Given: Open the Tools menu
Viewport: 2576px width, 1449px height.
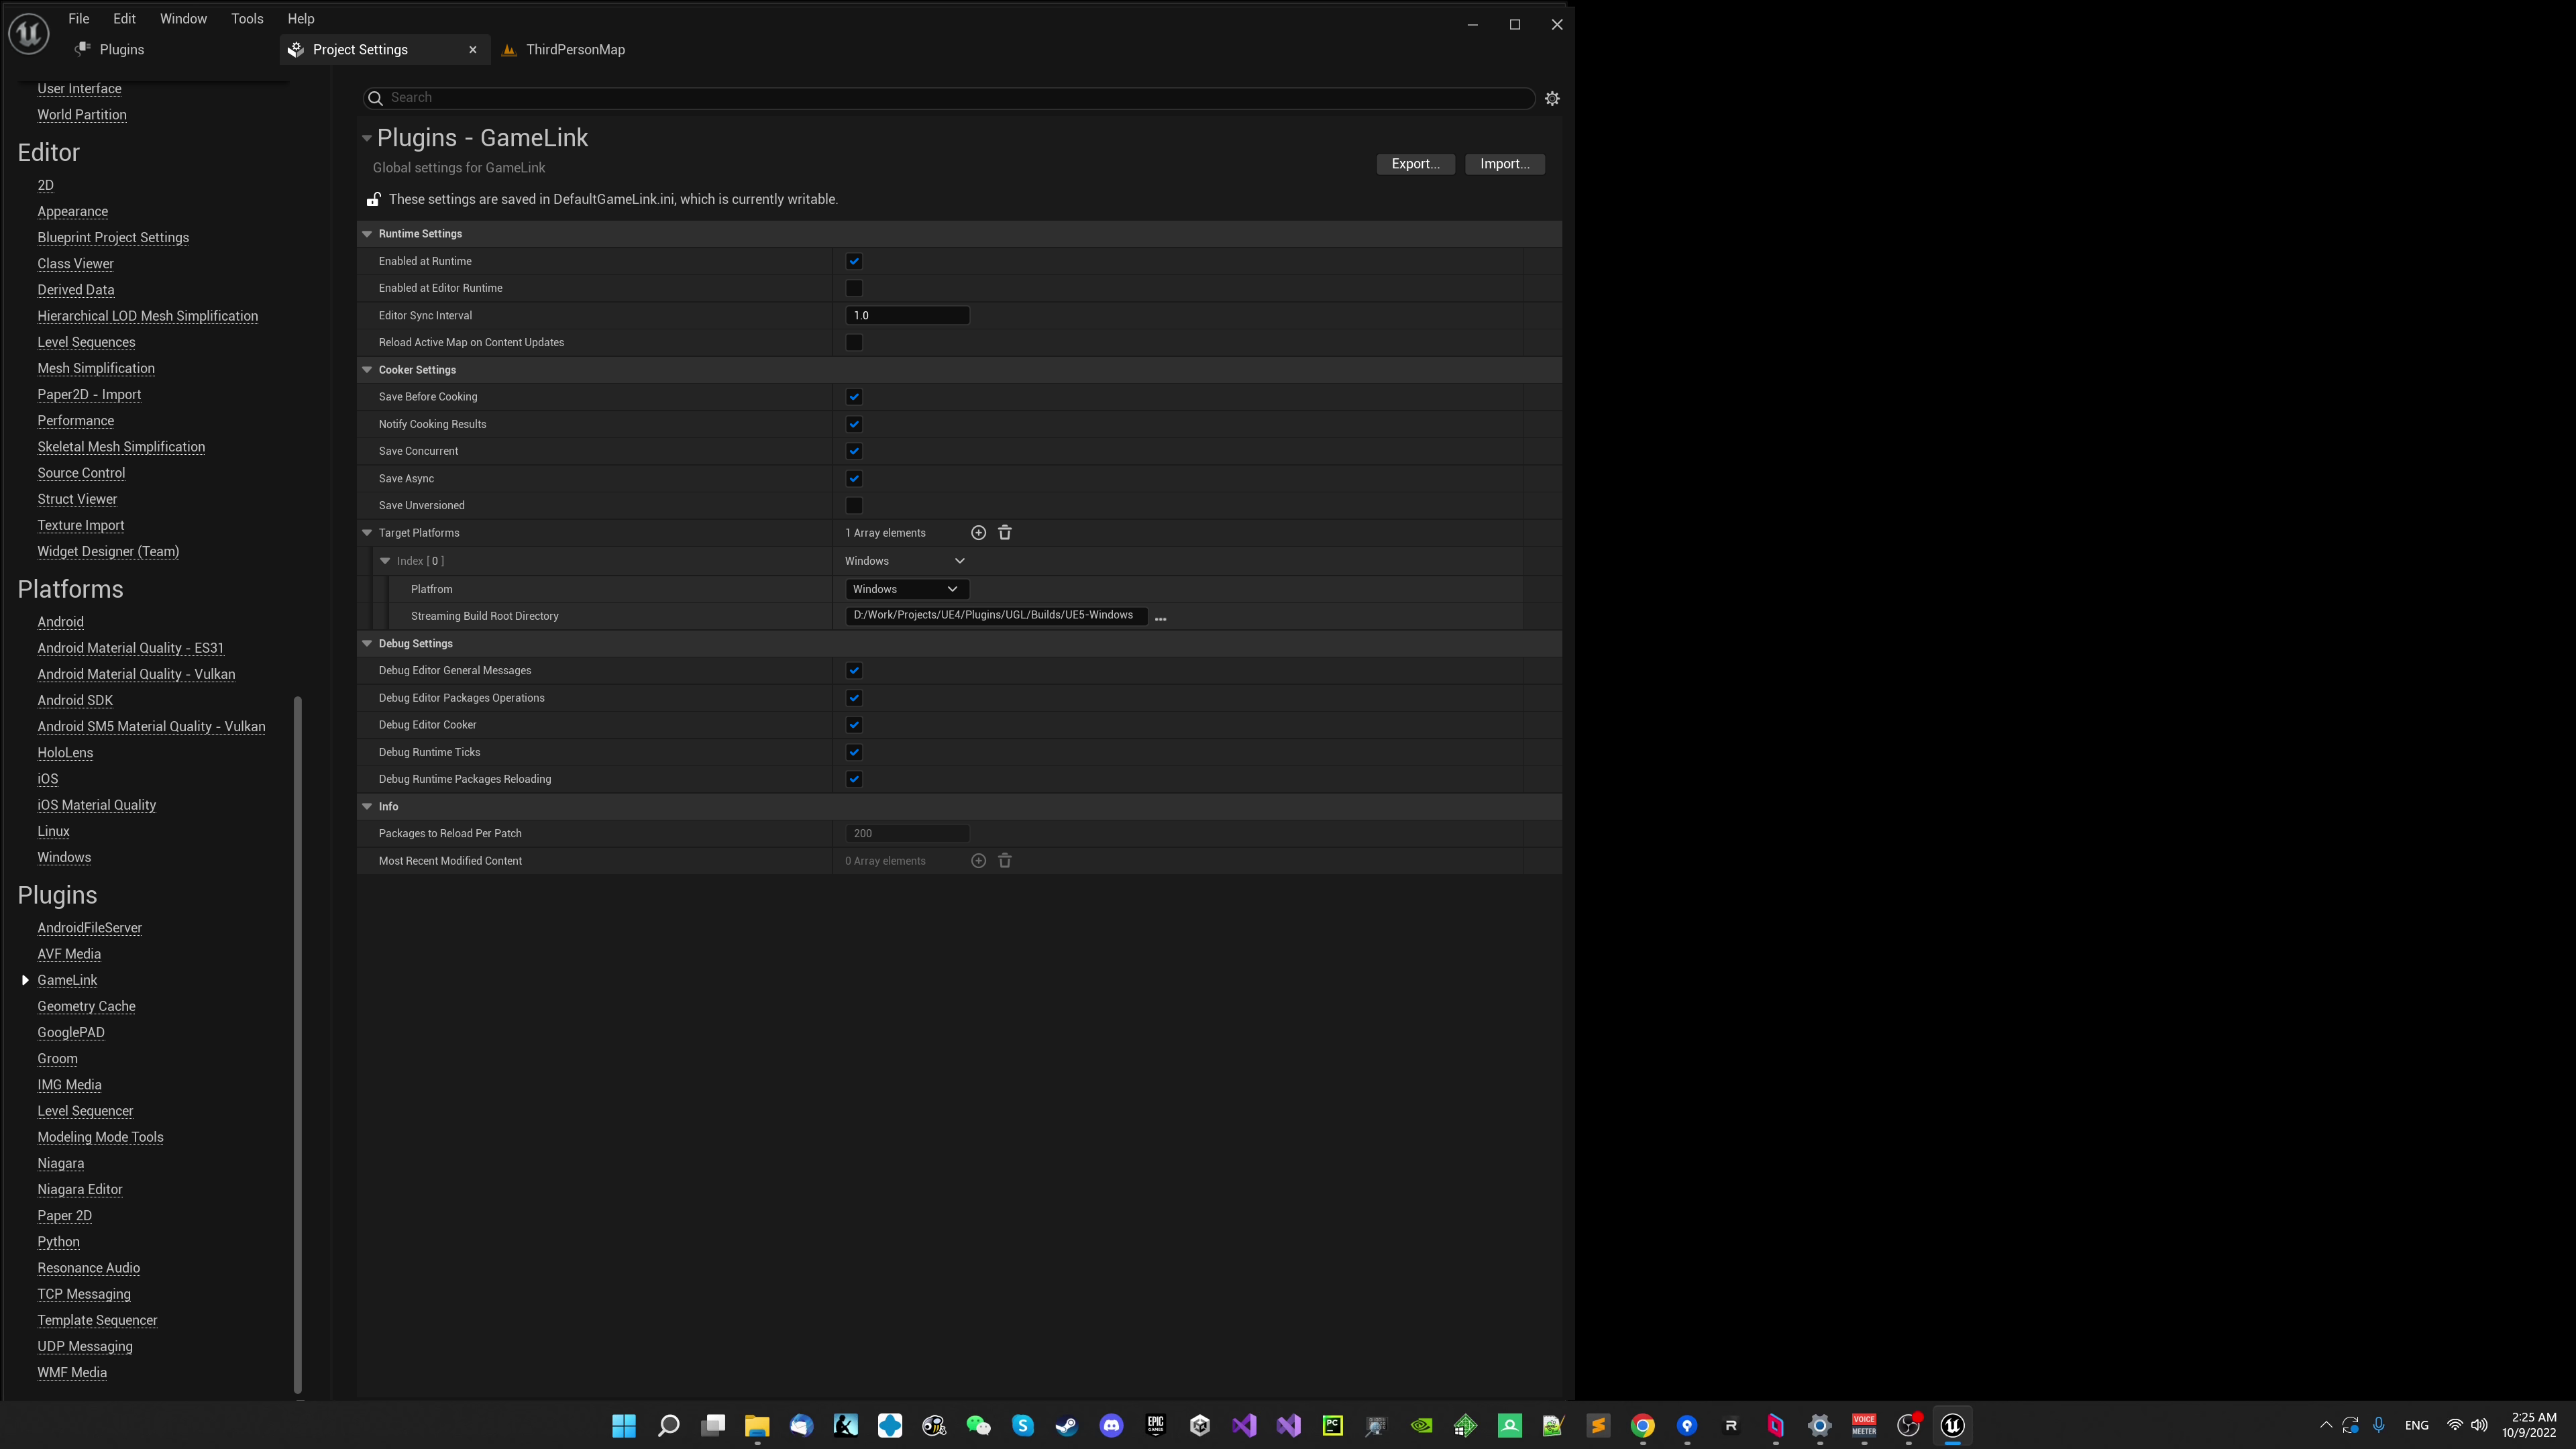Looking at the screenshot, I should (247, 19).
